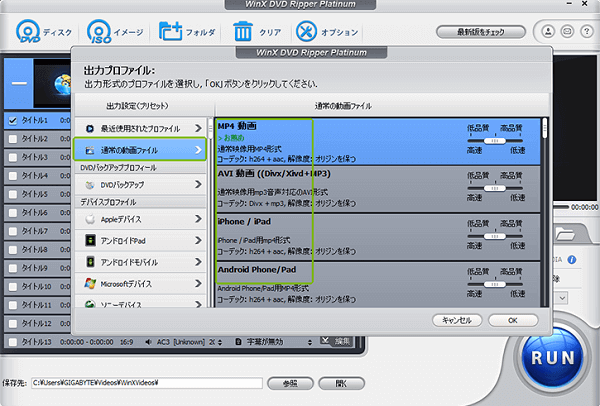The width and height of the screenshot is (600, 406).
Task: Click the general video file profile icon
Action: point(90,150)
